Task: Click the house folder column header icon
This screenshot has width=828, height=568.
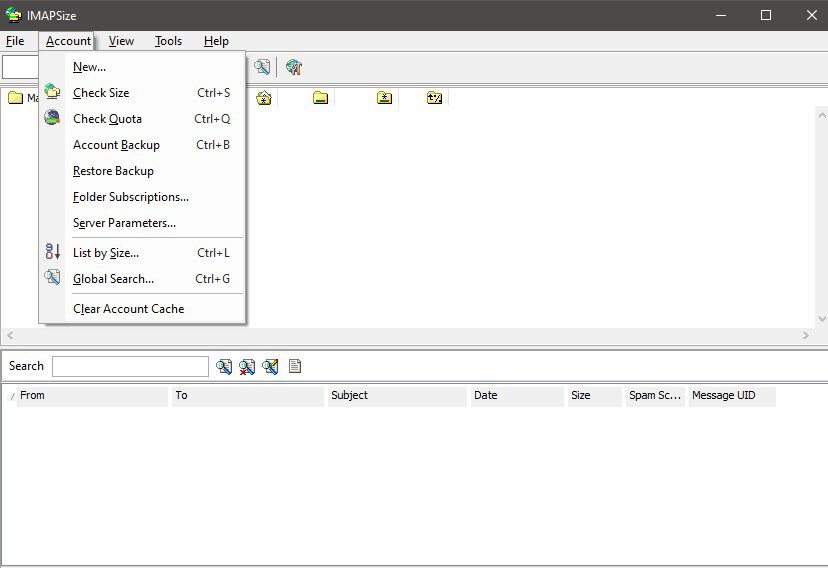Action: point(263,98)
